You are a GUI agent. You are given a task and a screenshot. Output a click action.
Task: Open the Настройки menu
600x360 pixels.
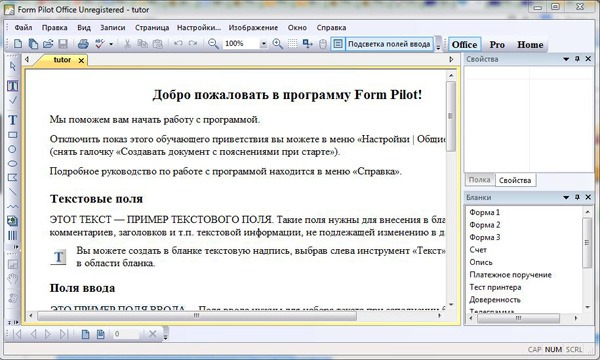(x=199, y=28)
